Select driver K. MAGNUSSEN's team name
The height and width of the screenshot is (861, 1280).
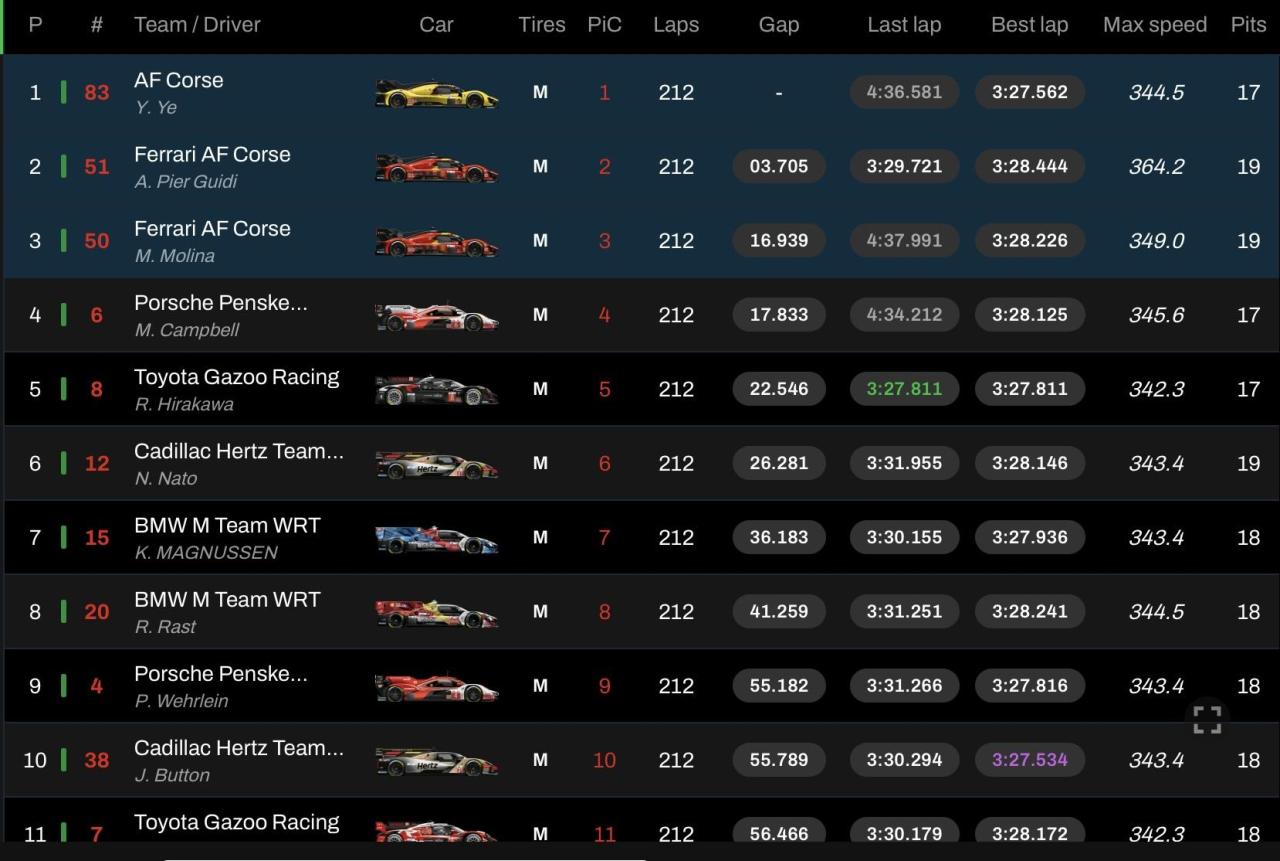click(227, 525)
